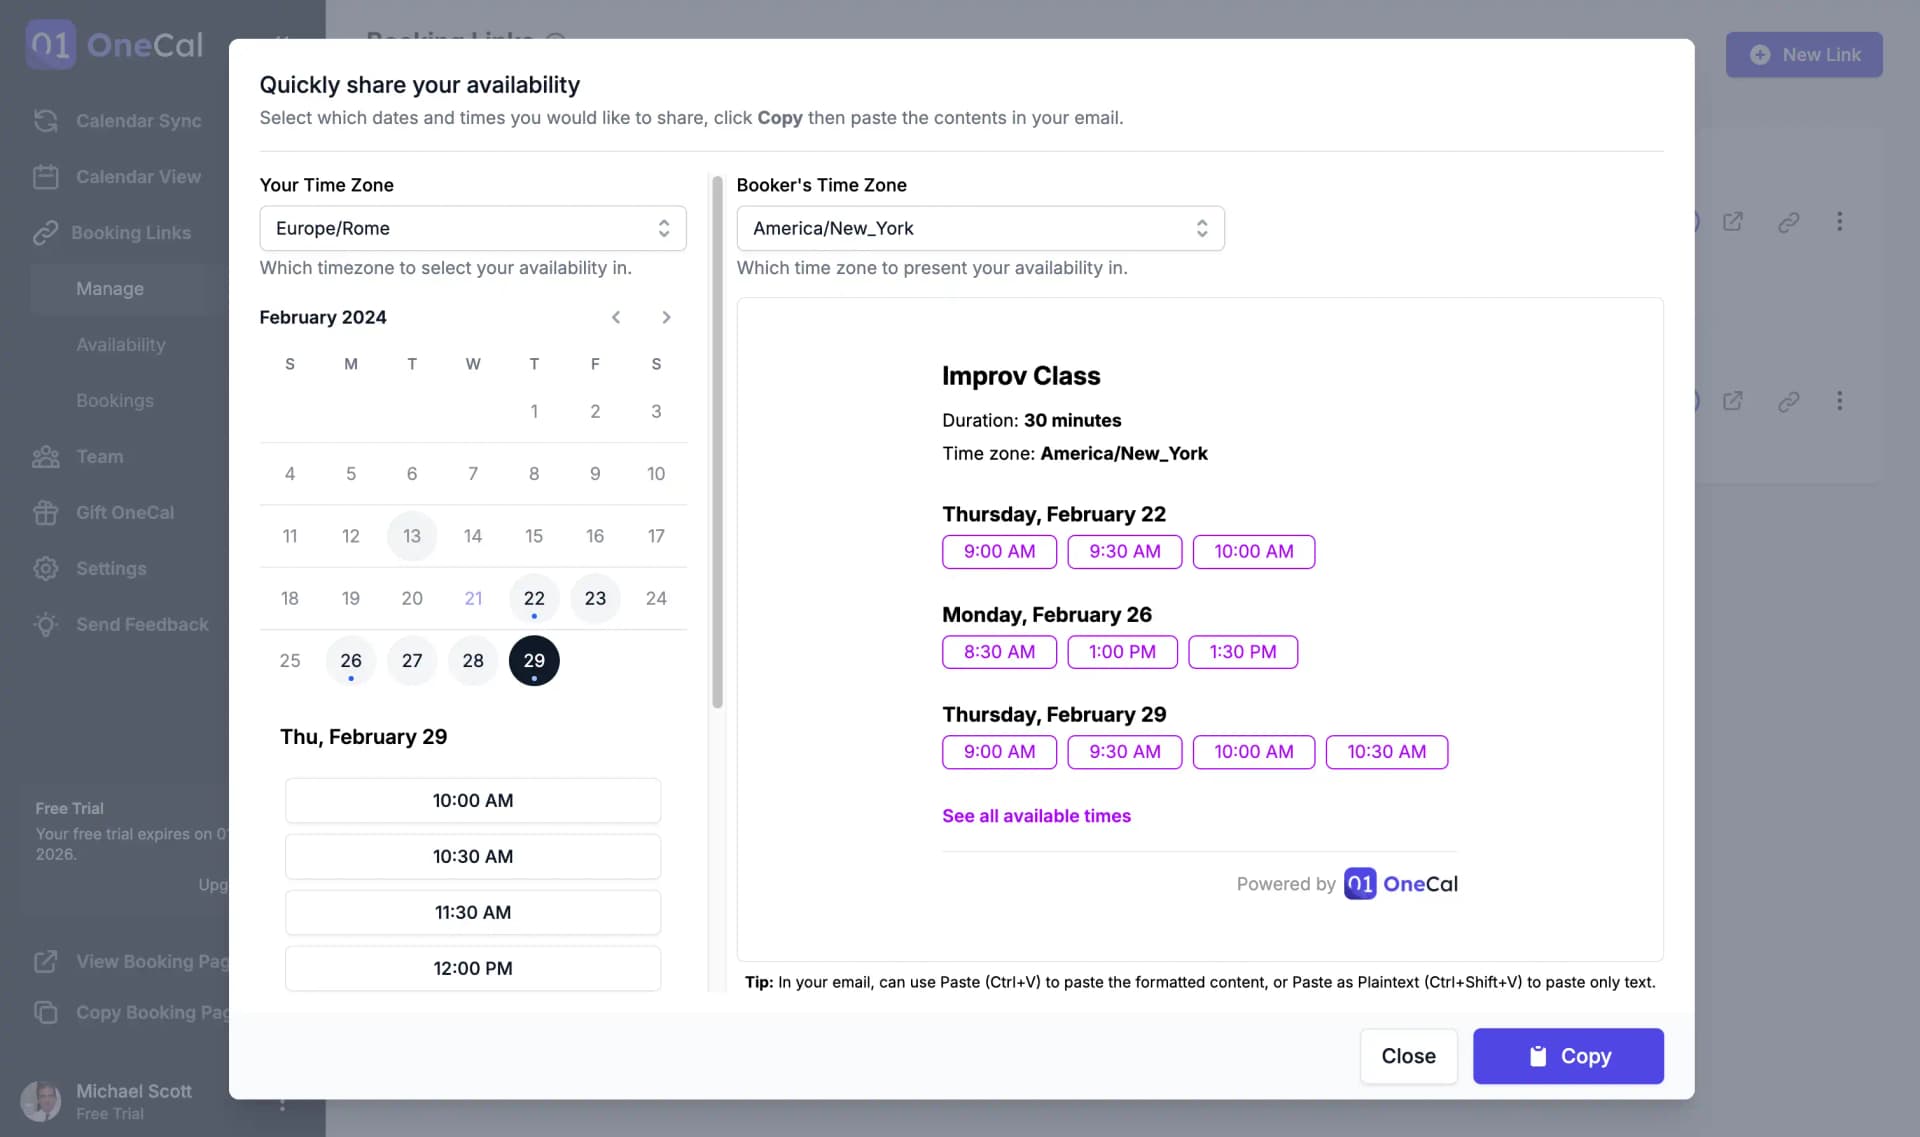This screenshot has width=1920, height=1137.
Task: Click the Copy button to copy availability
Action: (x=1567, y=1056)
